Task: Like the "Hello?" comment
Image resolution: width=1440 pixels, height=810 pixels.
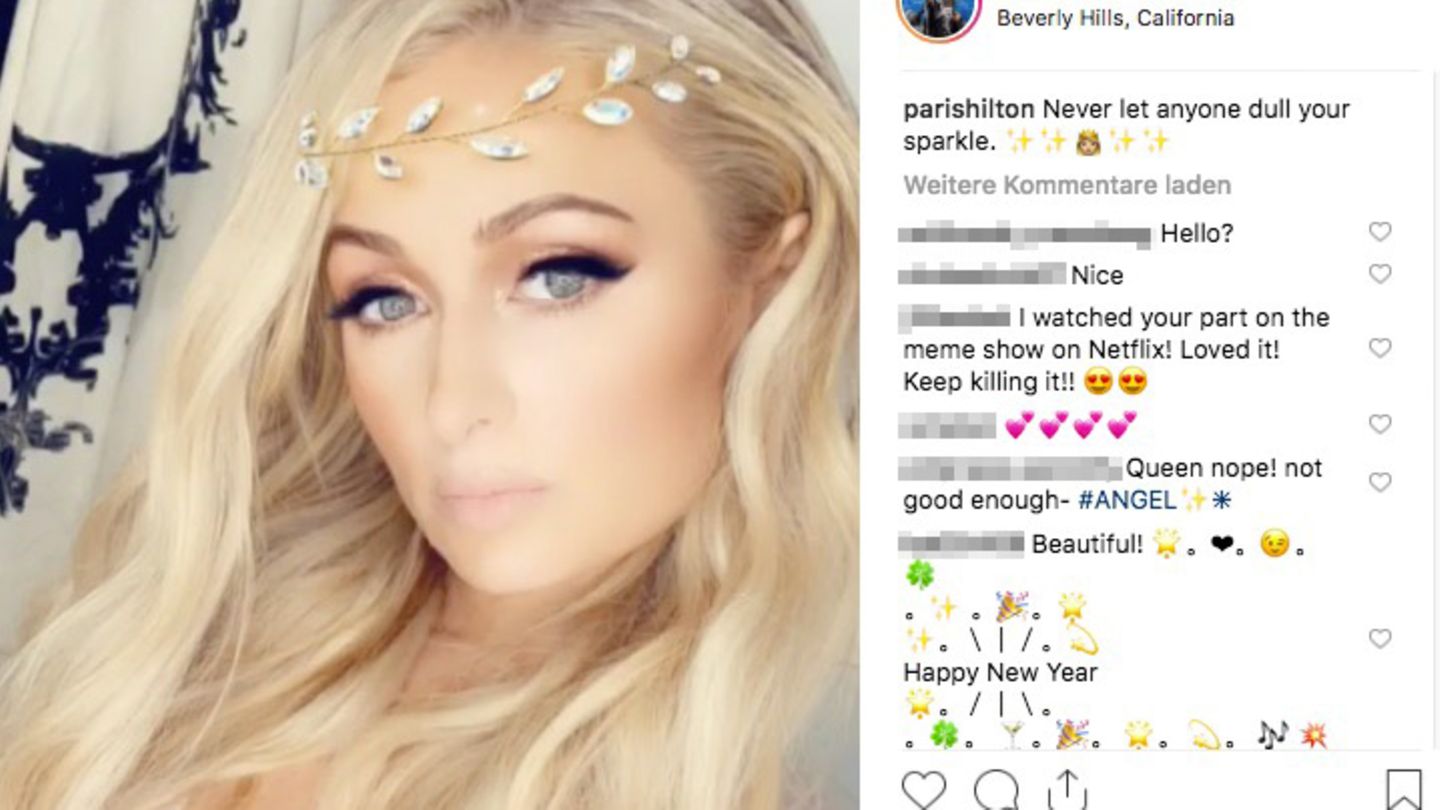Action: point(1380,232)
